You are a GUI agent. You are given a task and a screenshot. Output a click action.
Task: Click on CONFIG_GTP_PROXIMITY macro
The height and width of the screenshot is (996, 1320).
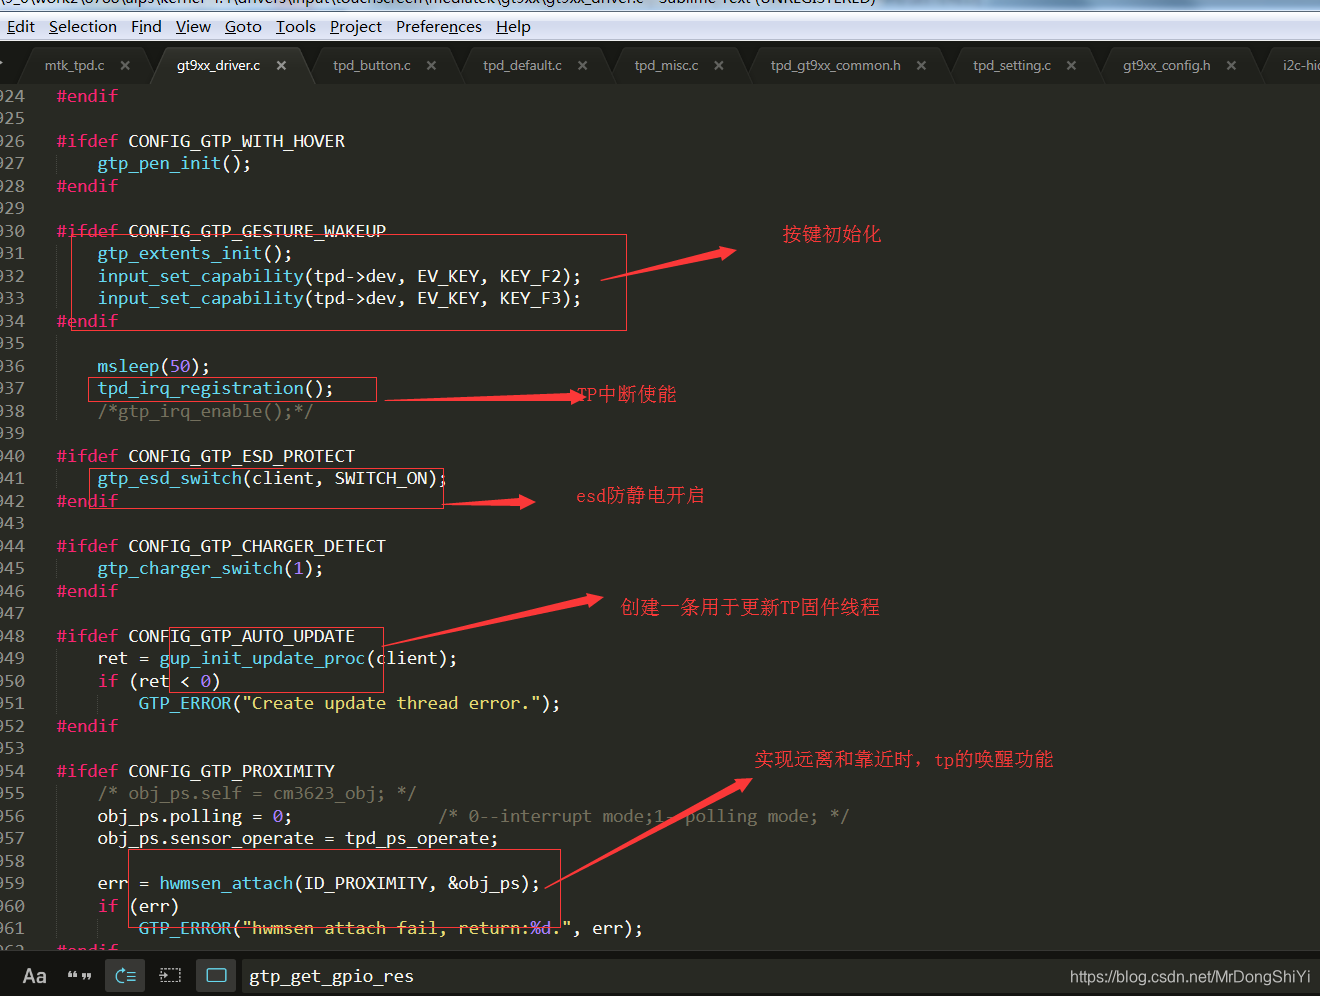(x=231, y=771)
